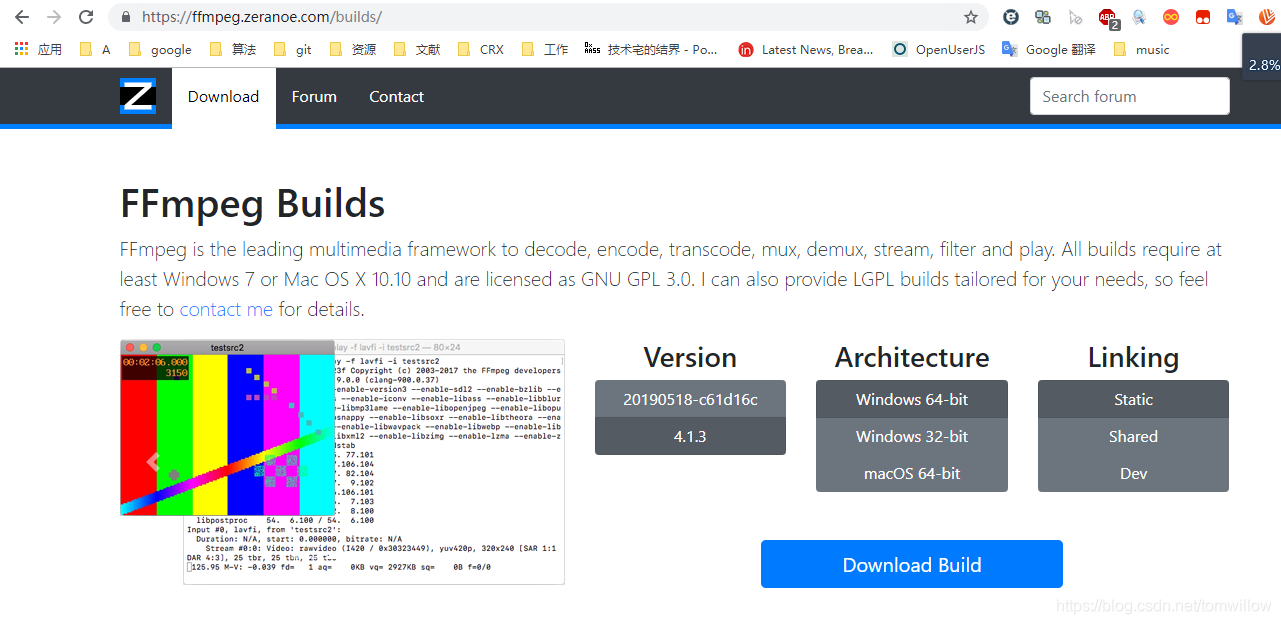This screenshot has height=624, width=1281.
Task: Open the 文献 bookmark folder
Action: (x=417, y=49)
